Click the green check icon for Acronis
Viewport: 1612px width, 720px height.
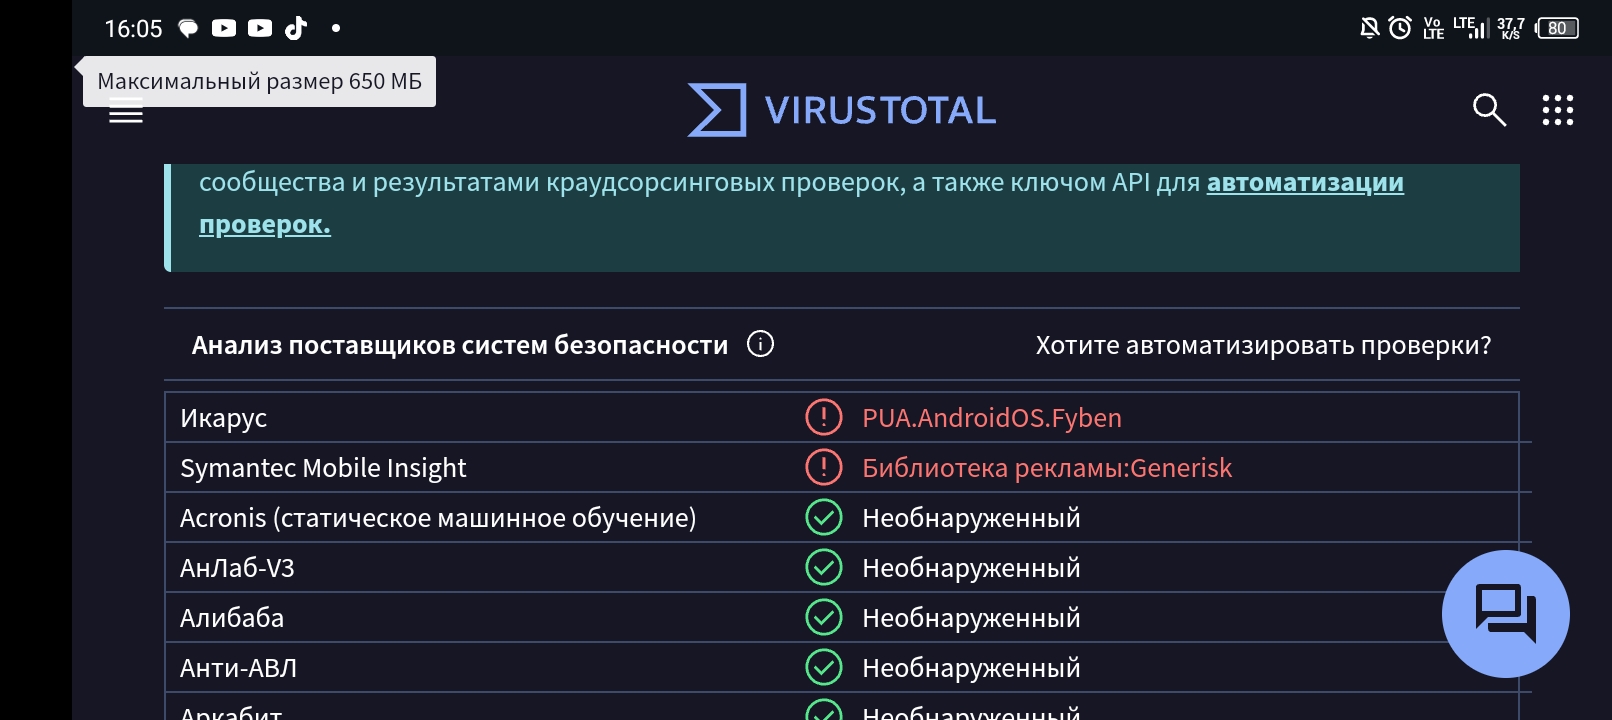(824, 517)
